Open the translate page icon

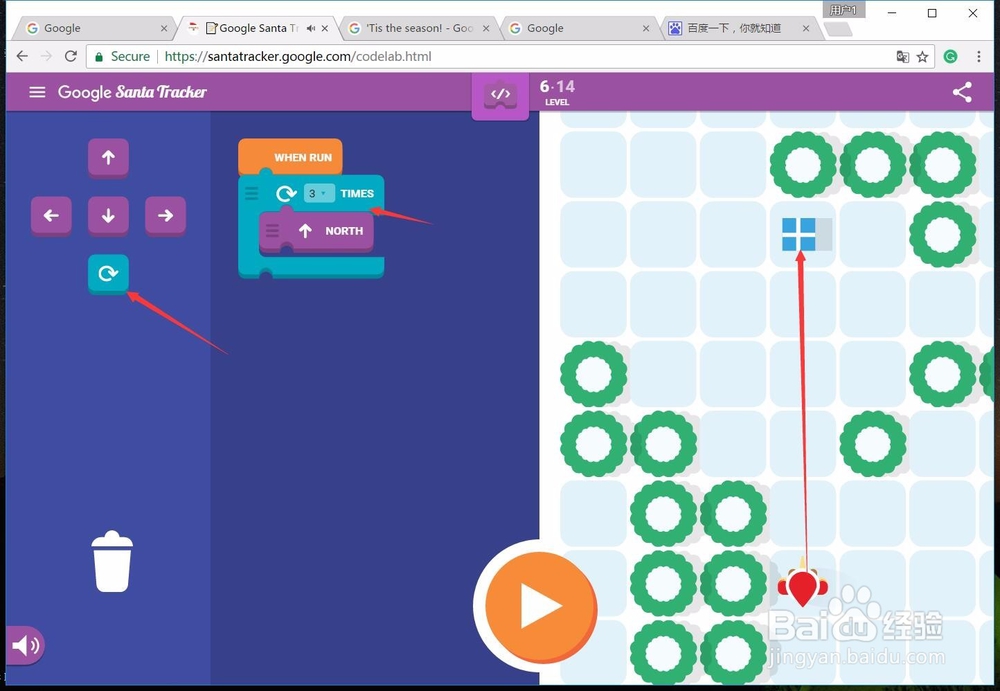[902, 57]
